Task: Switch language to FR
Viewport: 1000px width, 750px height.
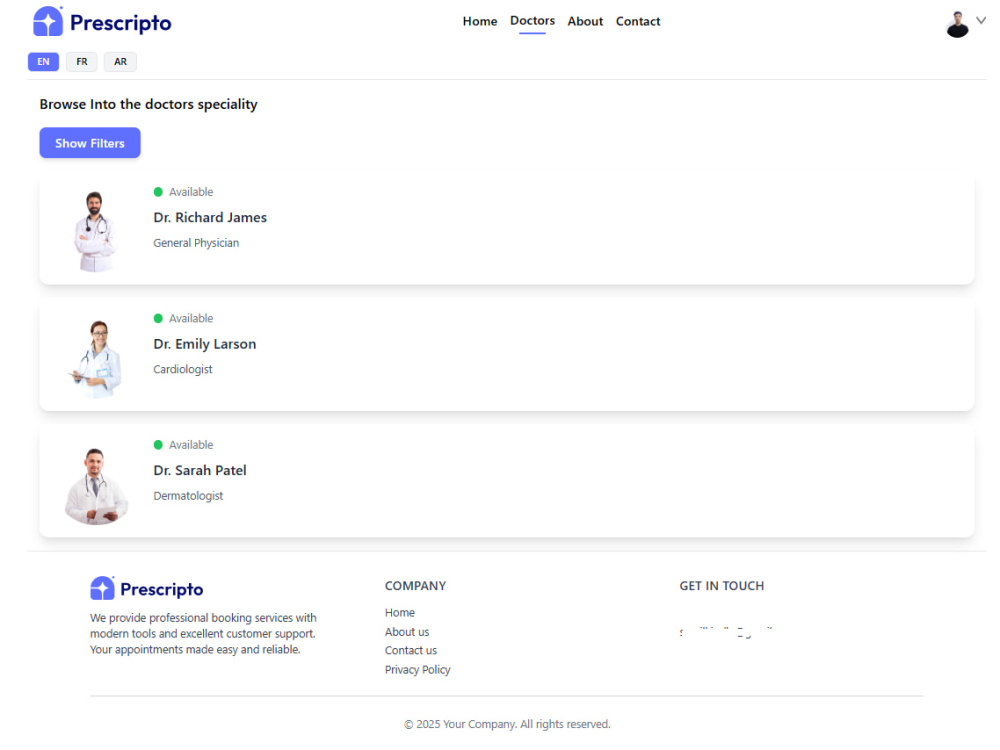Action: click(82, 62)
